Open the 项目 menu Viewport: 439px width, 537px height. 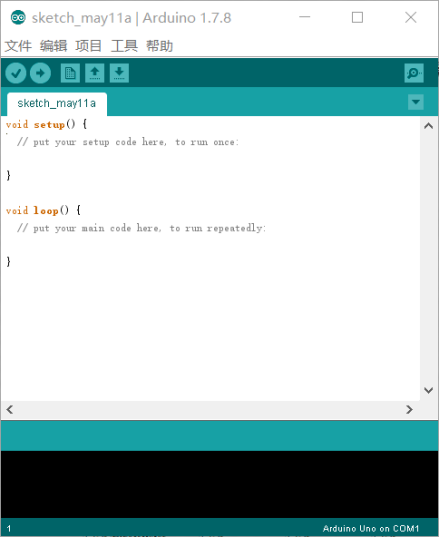88,46
